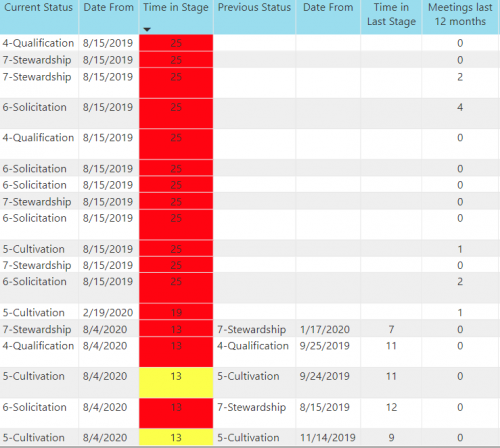Click the first Date From column header
500x448 pixels.
[108, 7]
